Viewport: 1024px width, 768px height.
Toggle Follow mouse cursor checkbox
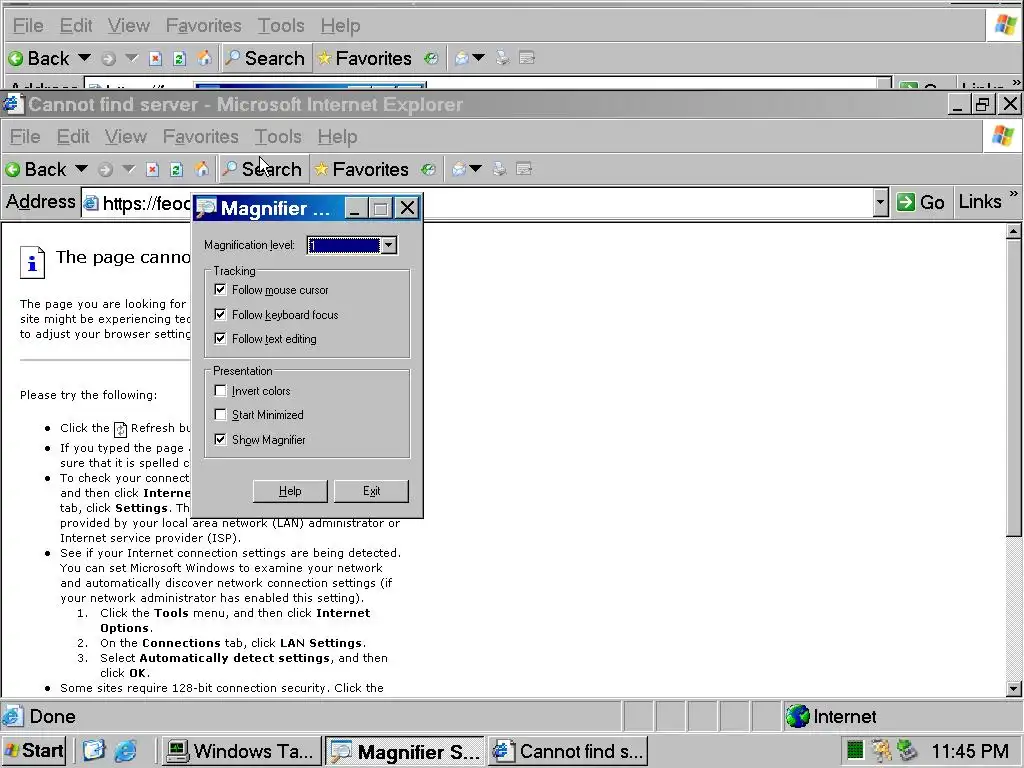(220, 289)
